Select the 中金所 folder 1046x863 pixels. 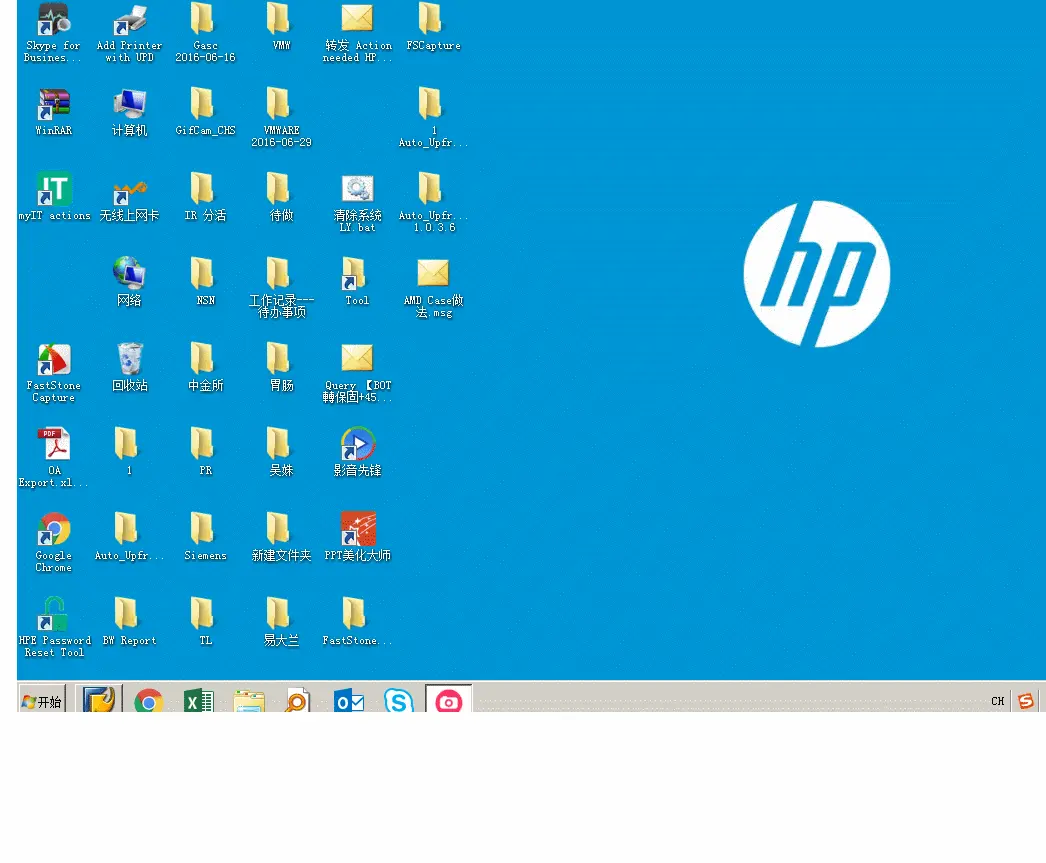pyautogui.click(x=205, y=366)
